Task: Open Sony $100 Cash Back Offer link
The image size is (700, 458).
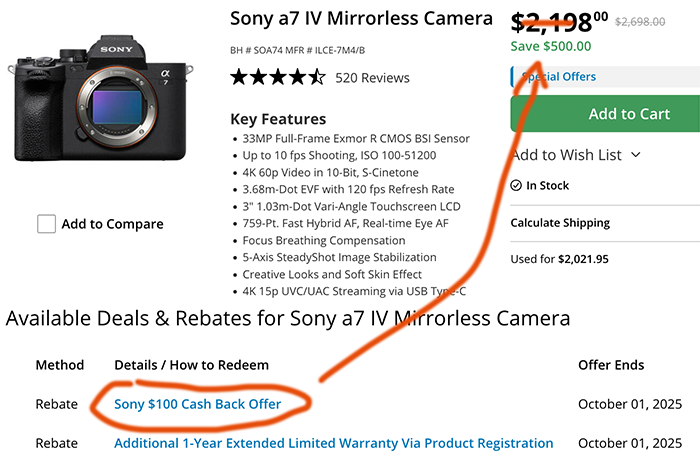Action: [x=197, y=404]
